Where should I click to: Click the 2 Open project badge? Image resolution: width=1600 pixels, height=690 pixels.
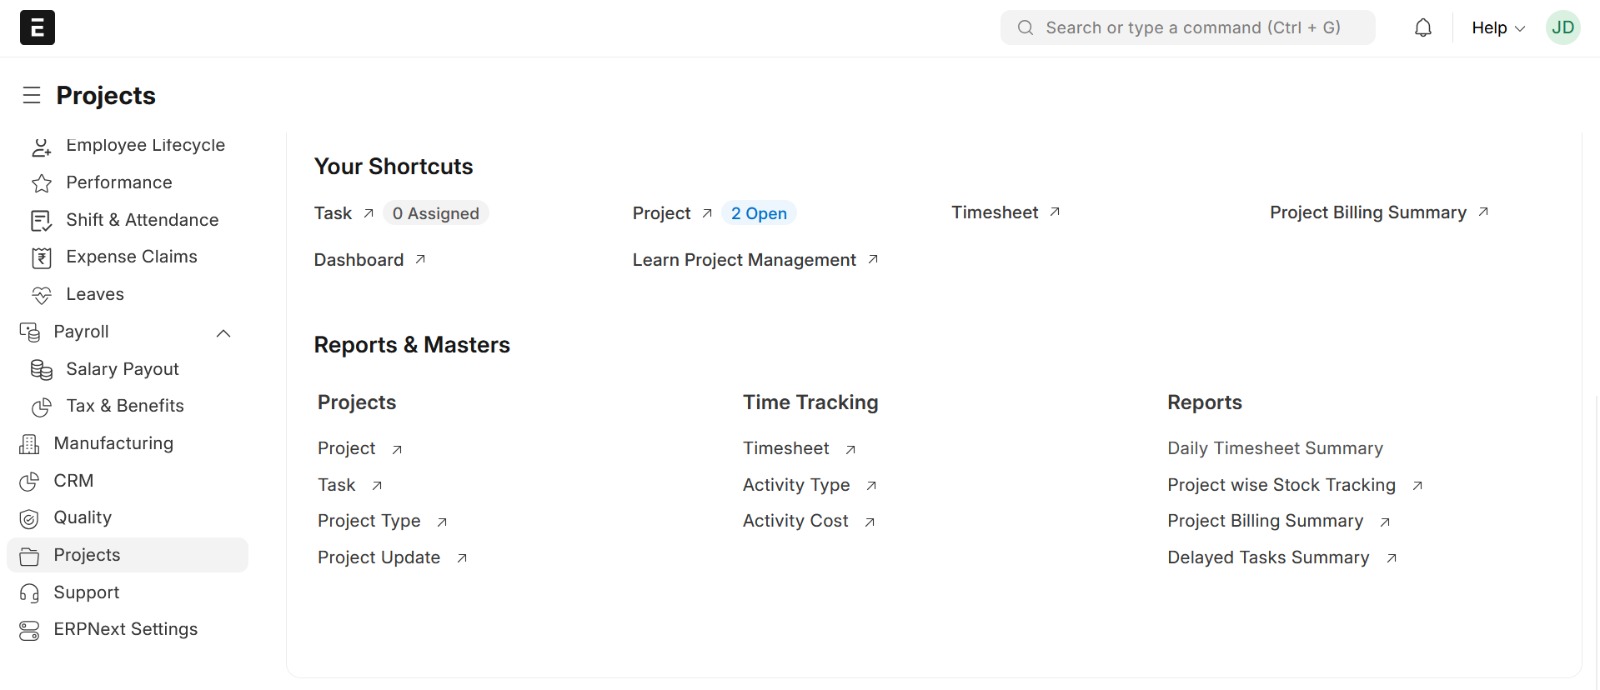758,213
